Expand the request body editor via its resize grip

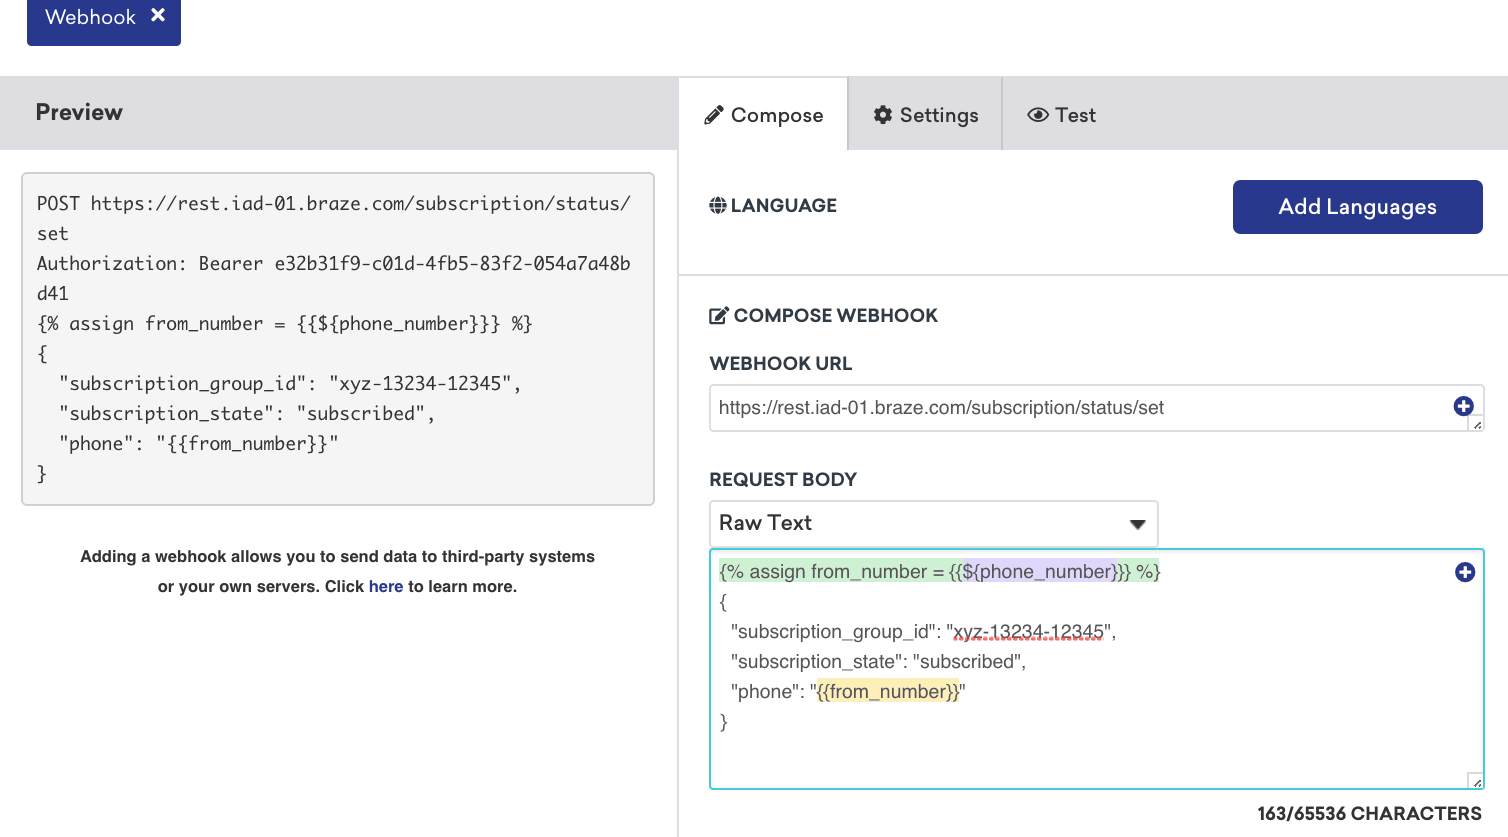click(1477, 779)
